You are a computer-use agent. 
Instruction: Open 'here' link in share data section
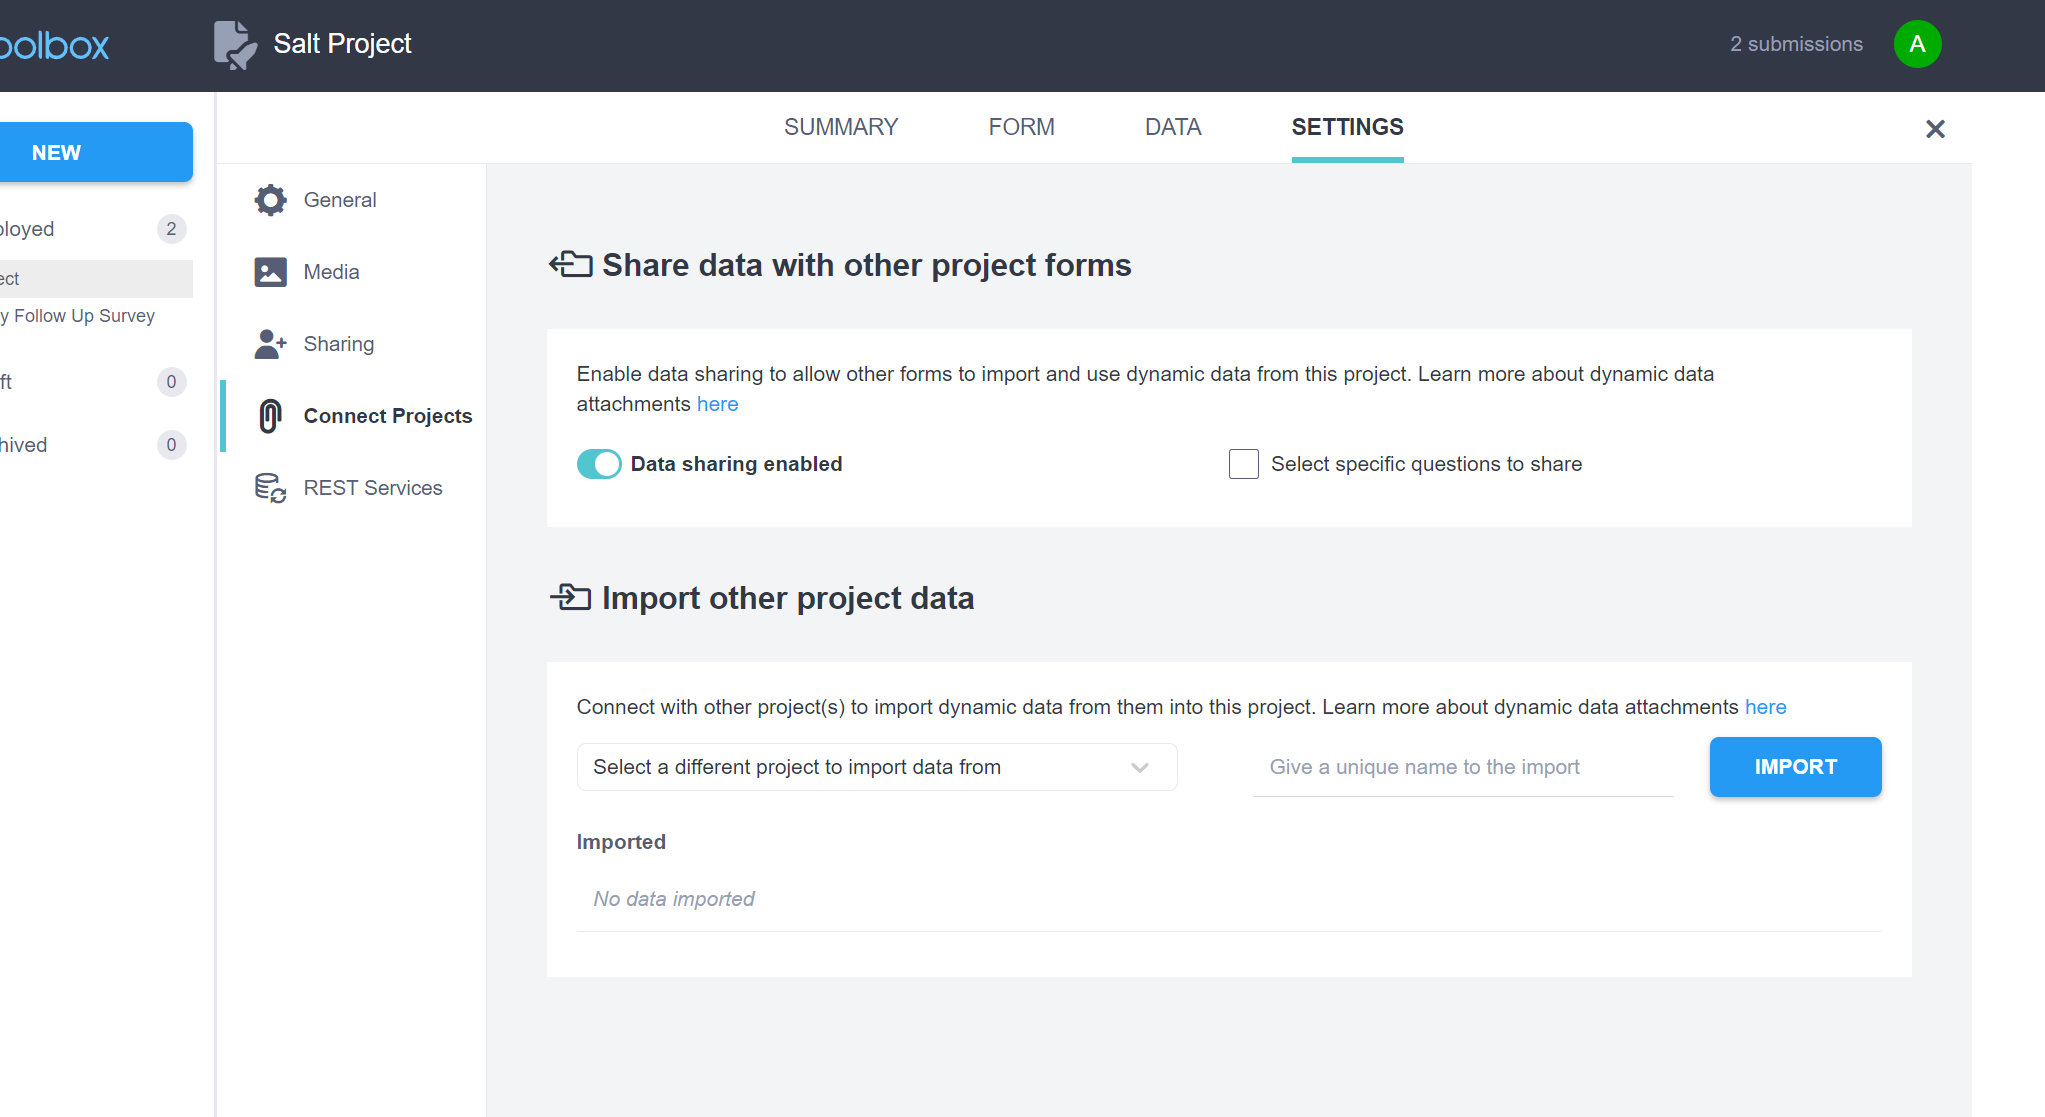click(717, 404)
